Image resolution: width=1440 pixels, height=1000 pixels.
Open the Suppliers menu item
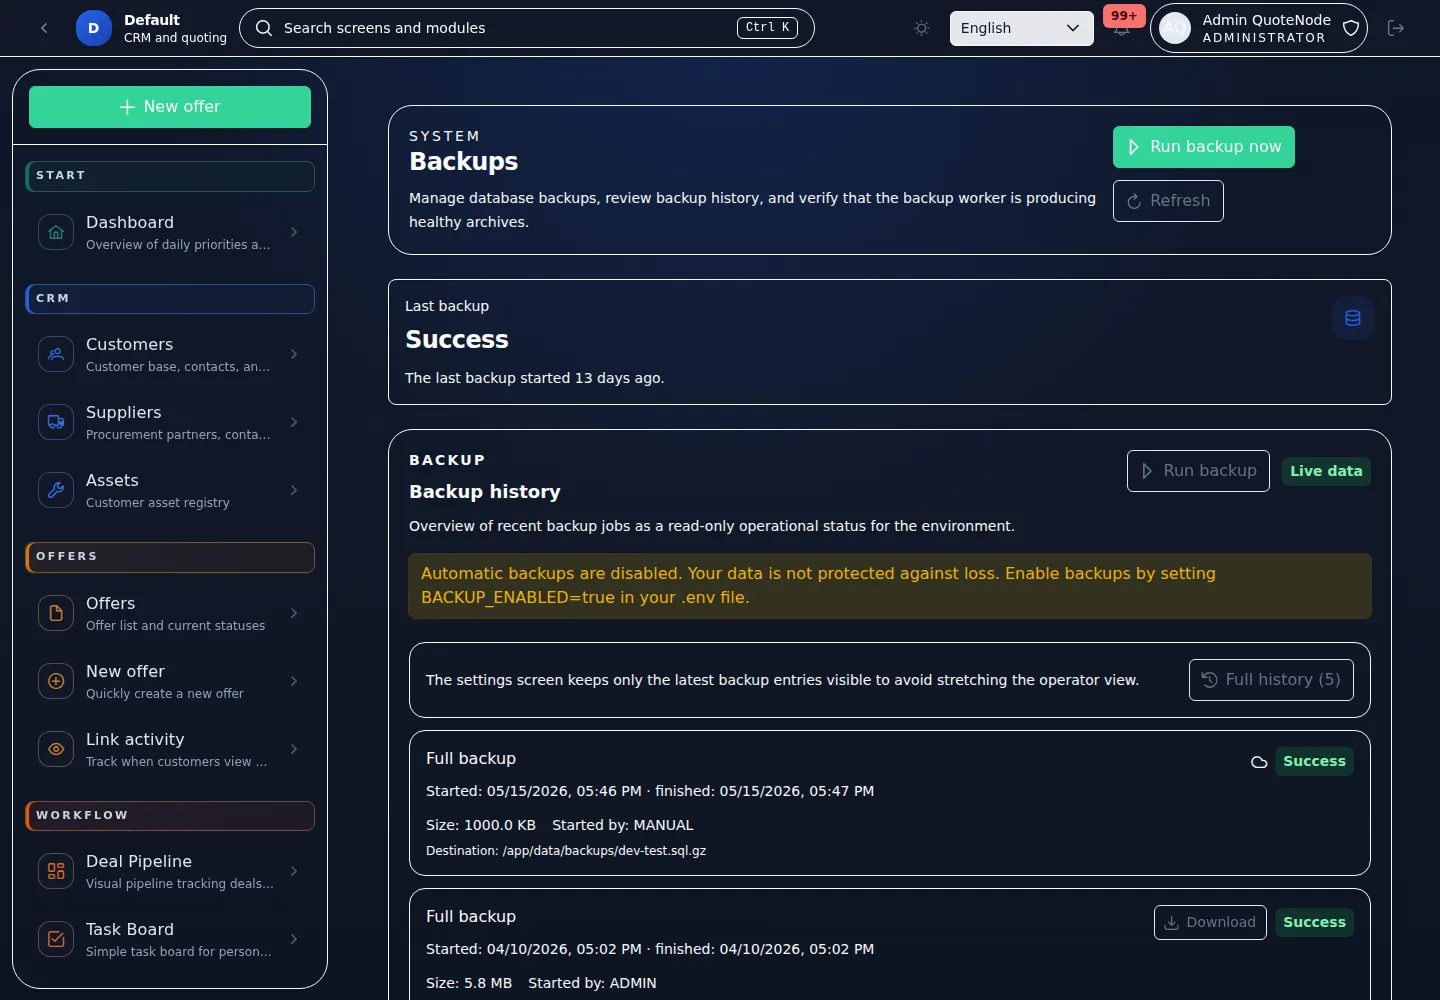[170, 422]
